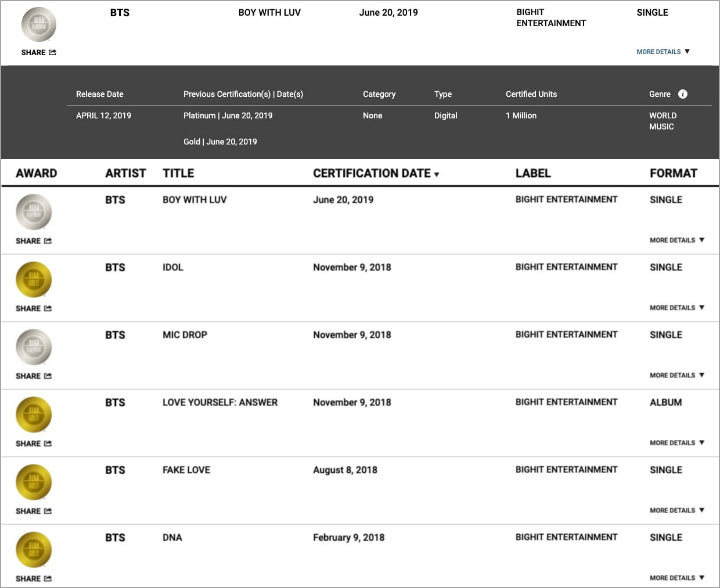
Task: Click the FORMAT column header
Action: (x=673, y=173)
